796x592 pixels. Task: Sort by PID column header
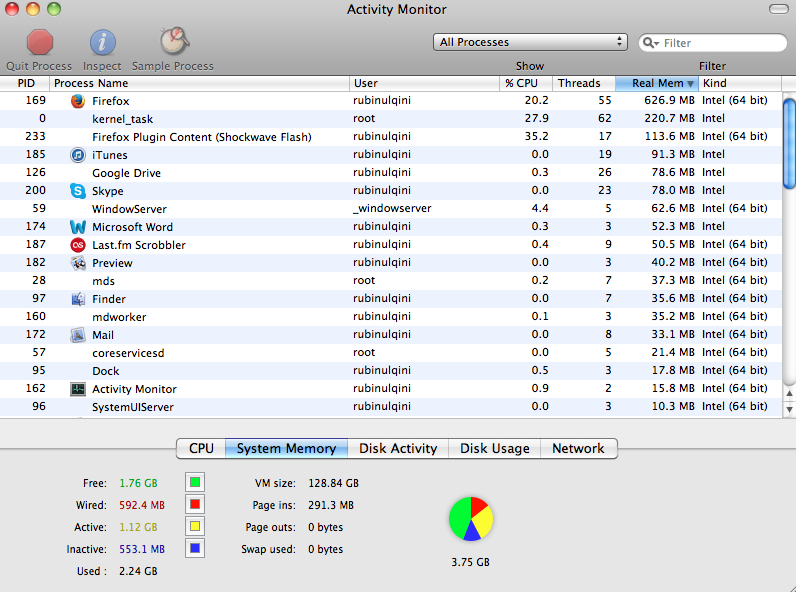(x=25, y=83)
